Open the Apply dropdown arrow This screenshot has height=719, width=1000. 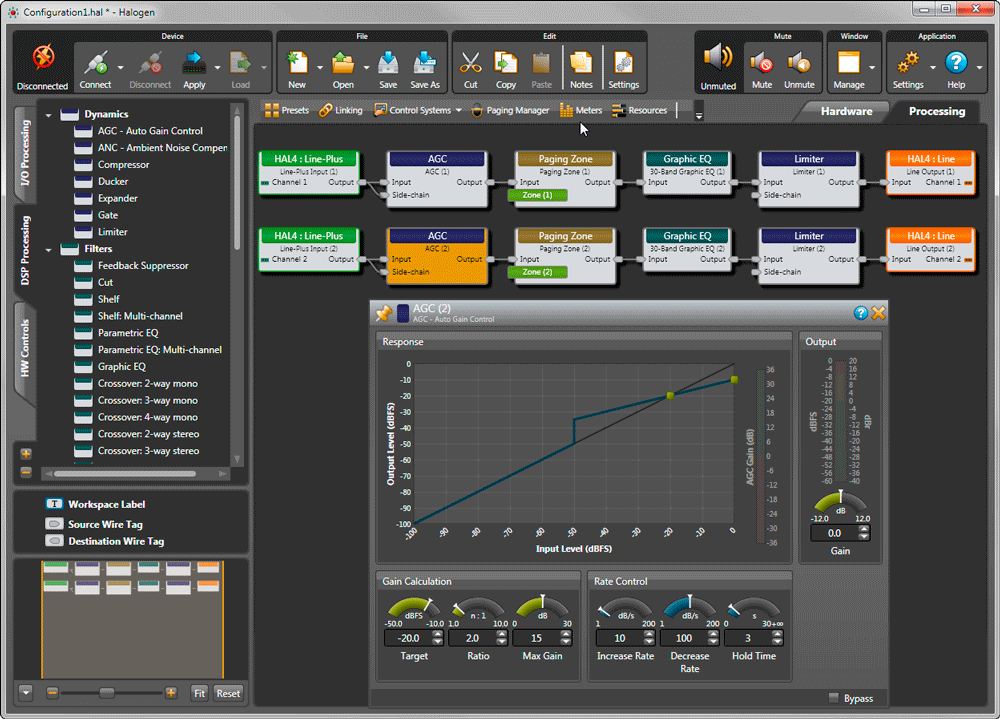(x=217, y=67)
